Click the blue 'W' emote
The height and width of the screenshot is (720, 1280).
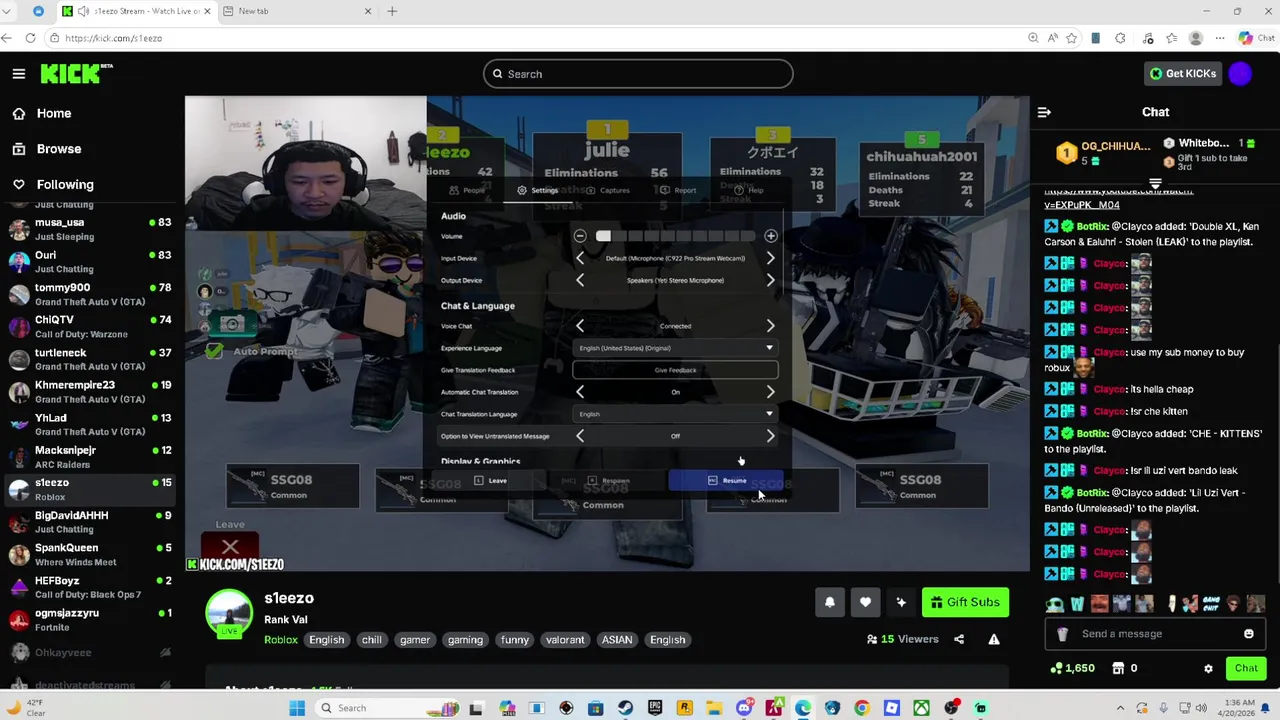(x=1077, y=604)
